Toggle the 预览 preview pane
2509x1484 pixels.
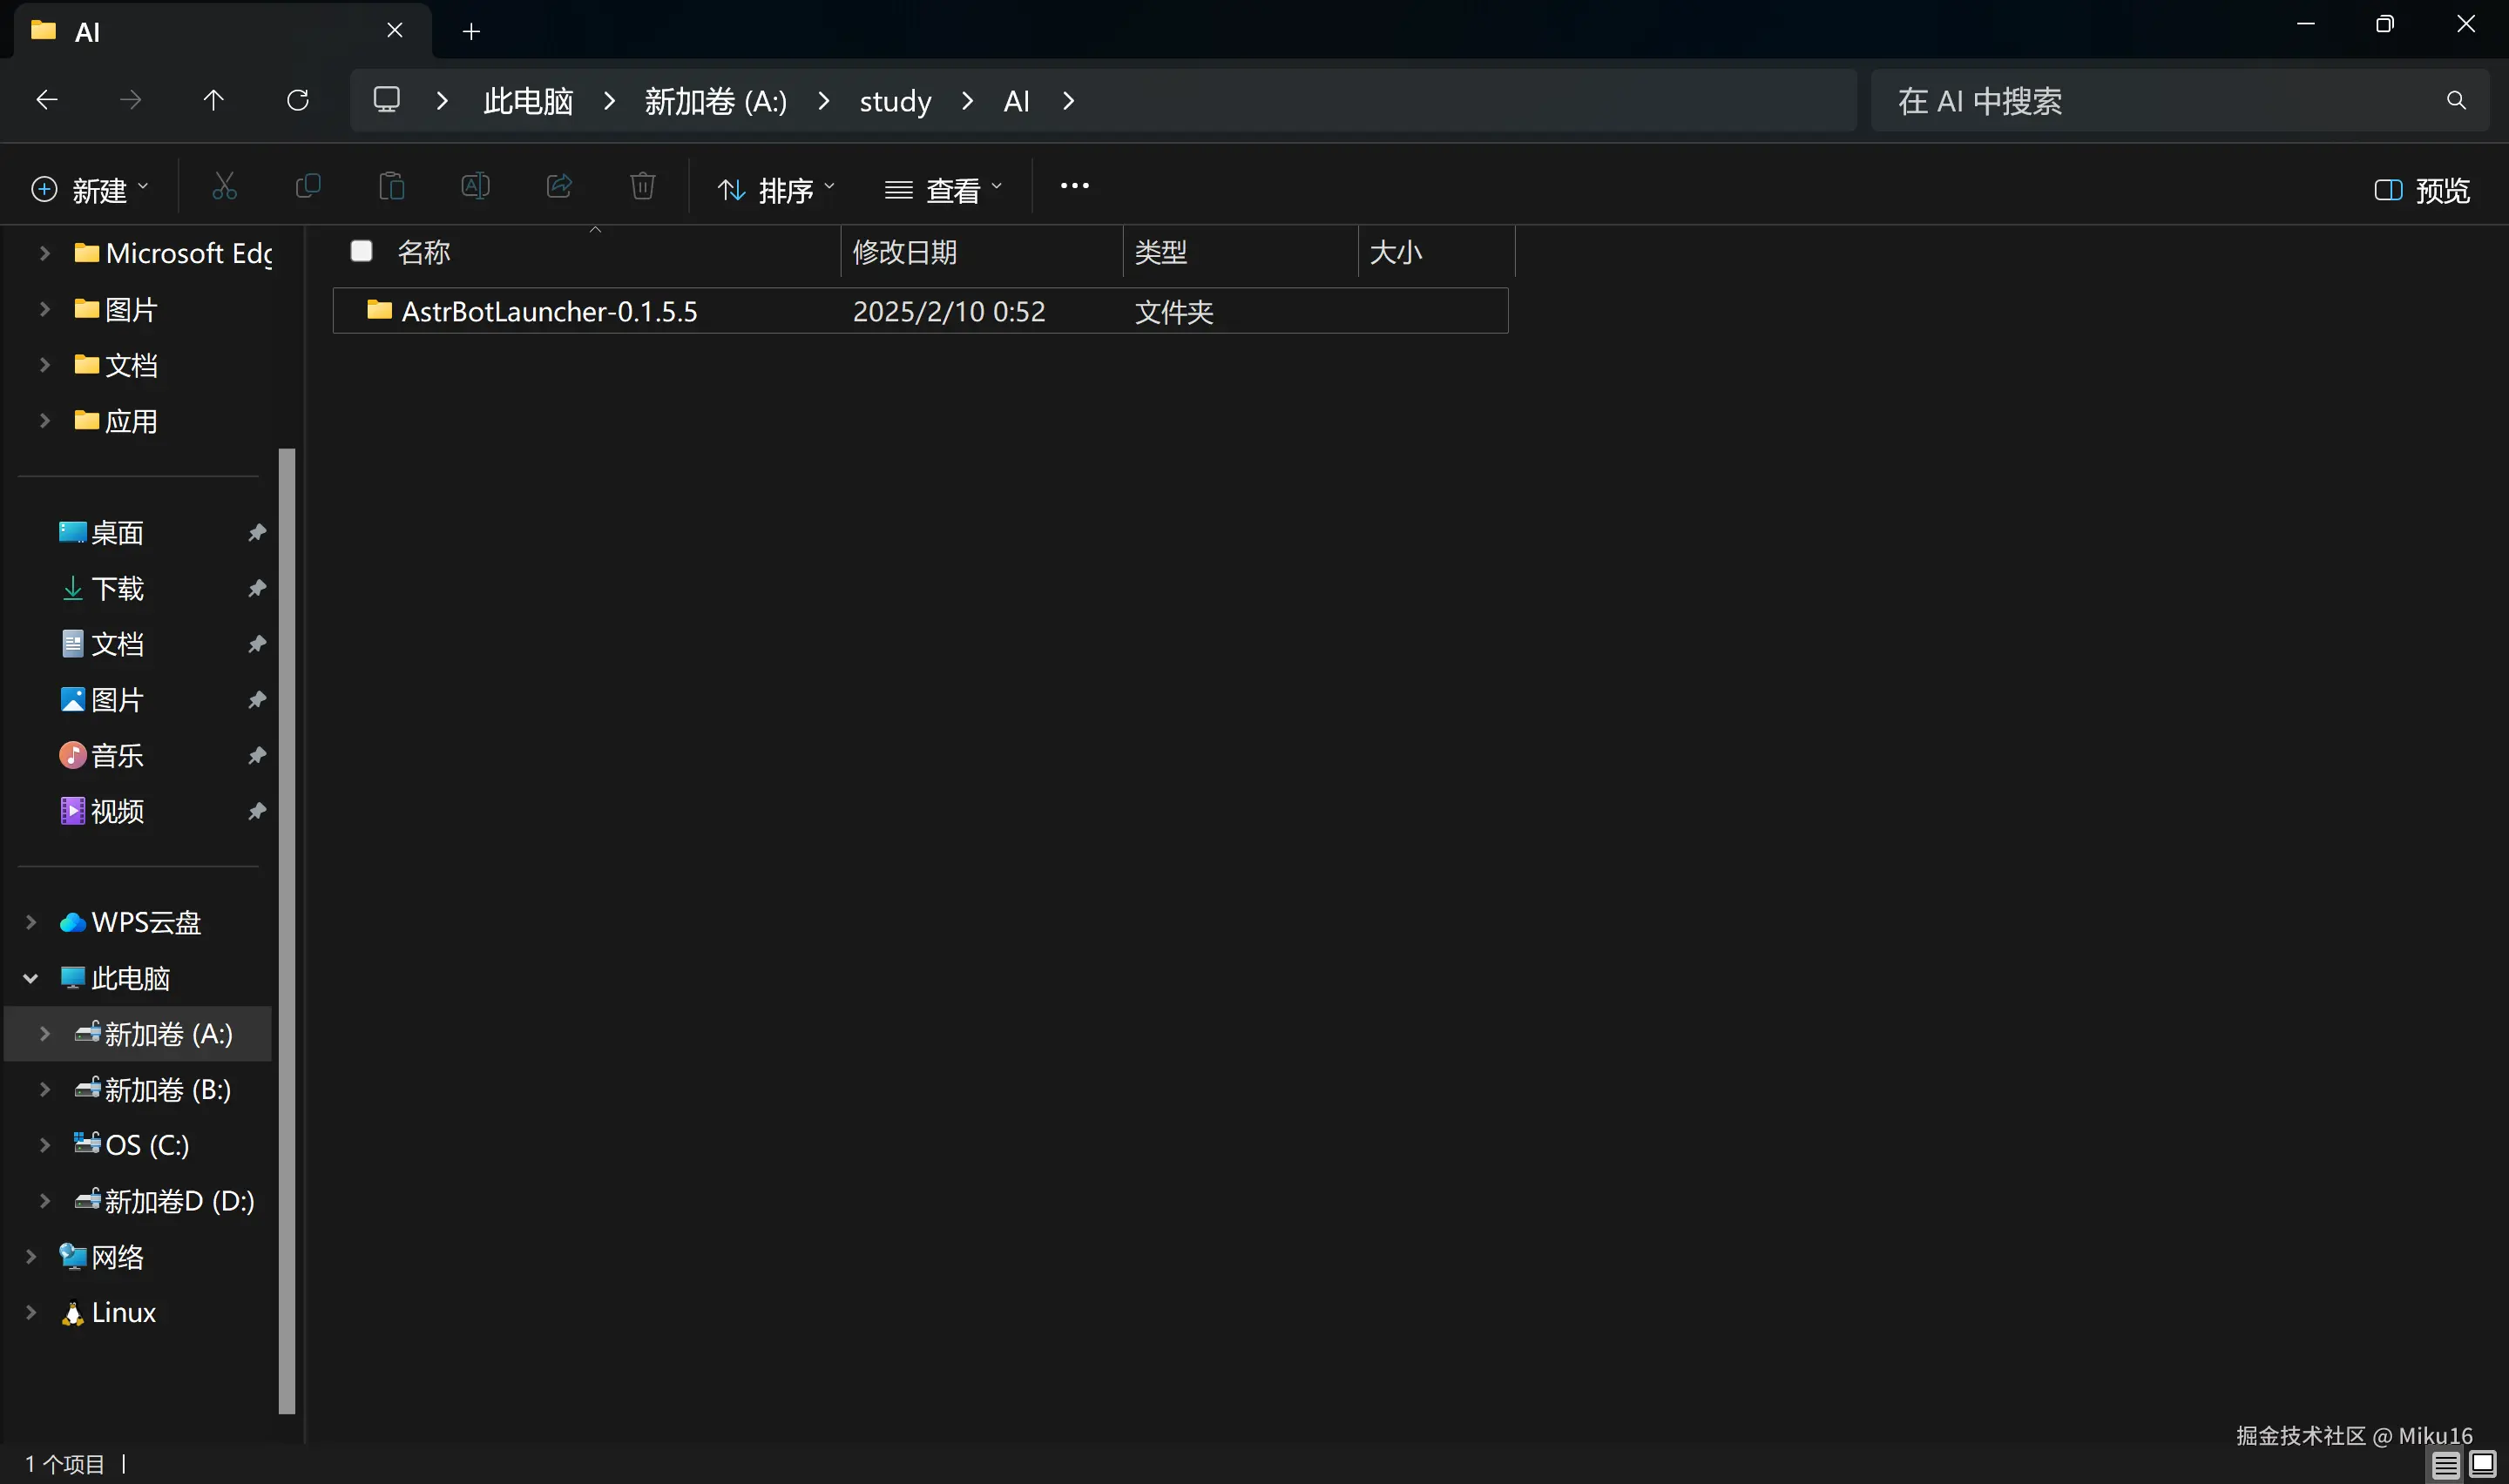click(2421, 190)
